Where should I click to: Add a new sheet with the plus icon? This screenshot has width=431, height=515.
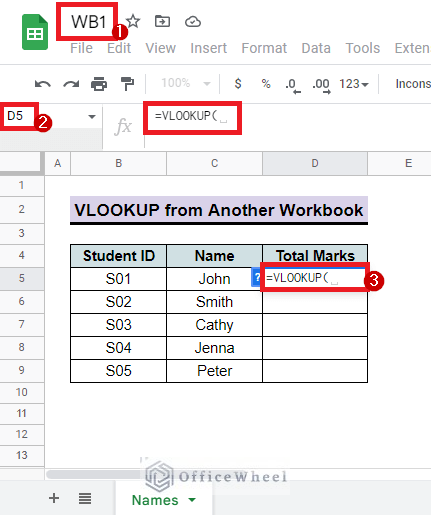click(x=54, y=498)
